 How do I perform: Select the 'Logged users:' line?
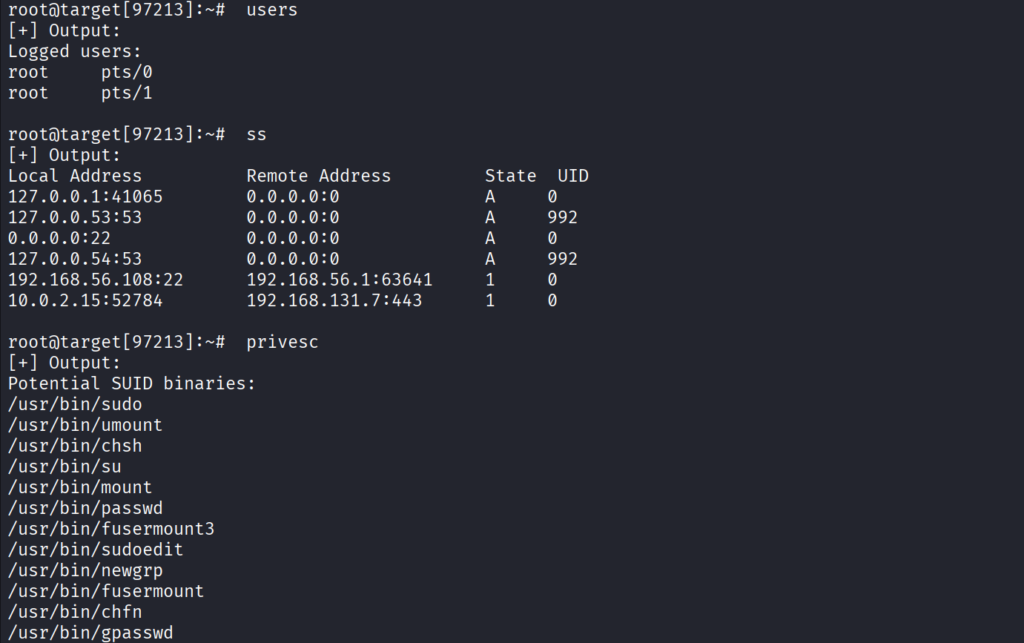tap(74, 52)
